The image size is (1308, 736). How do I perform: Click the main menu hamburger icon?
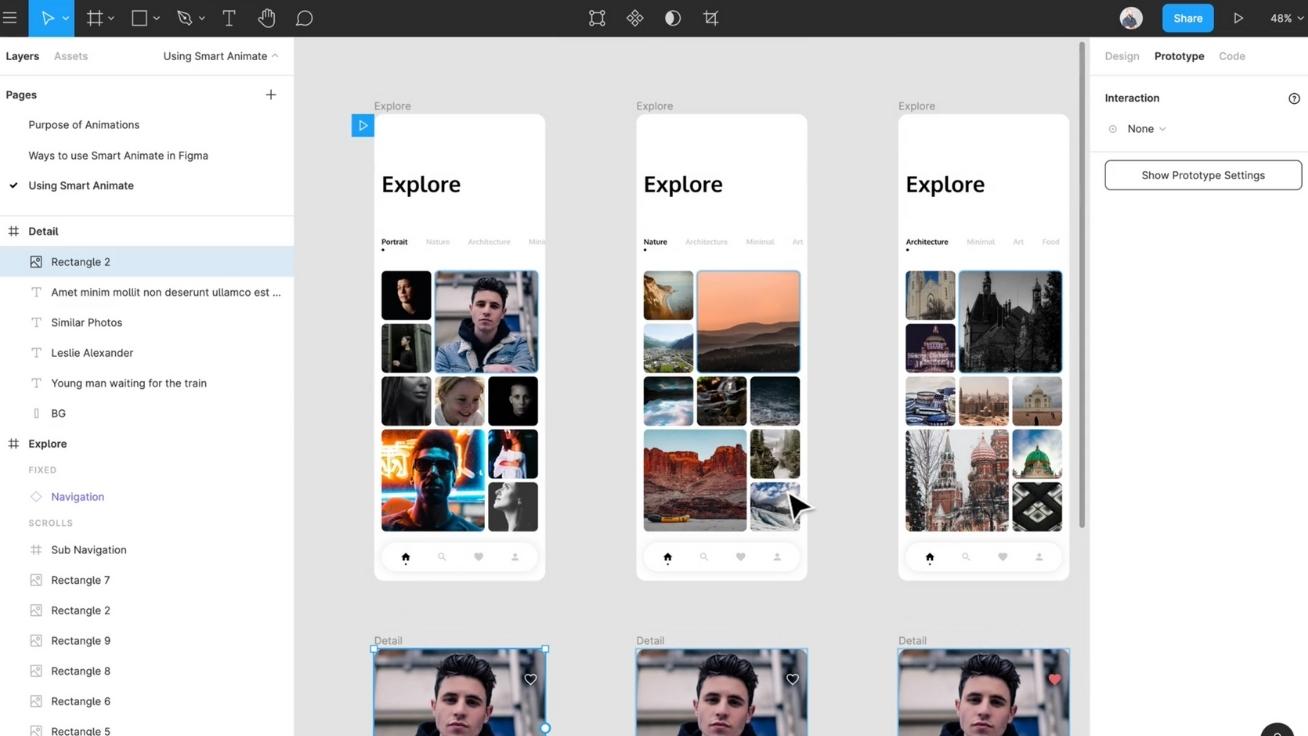click(18, 17)
